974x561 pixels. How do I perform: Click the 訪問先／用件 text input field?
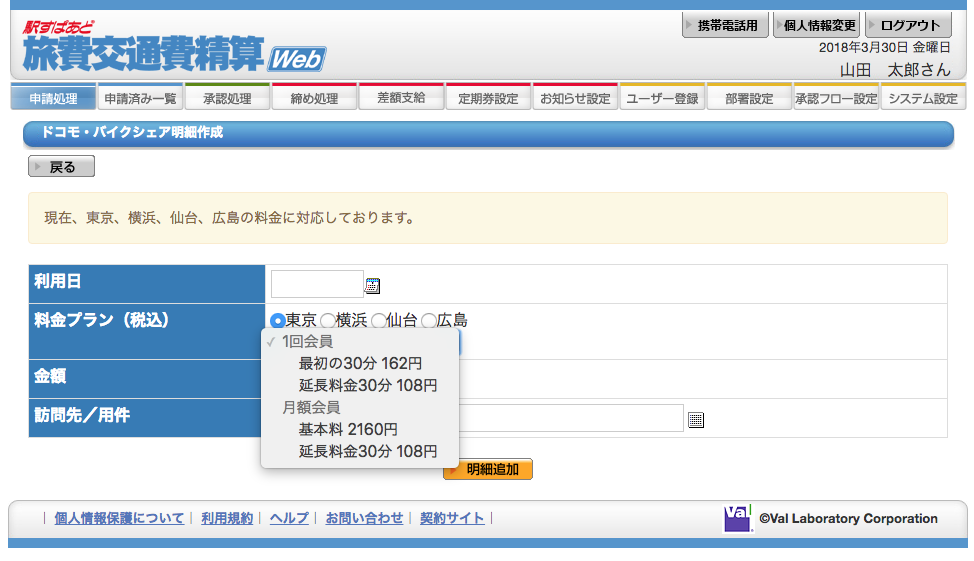[570, 418]
